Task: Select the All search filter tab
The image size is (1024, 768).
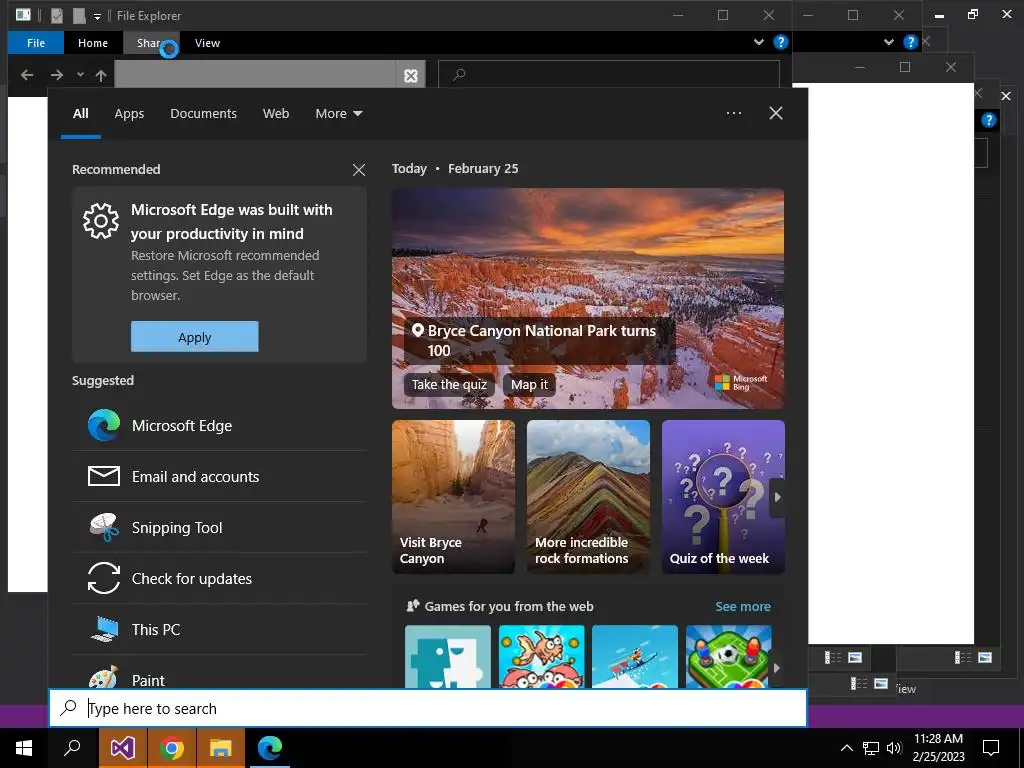Action: [80, 114]
